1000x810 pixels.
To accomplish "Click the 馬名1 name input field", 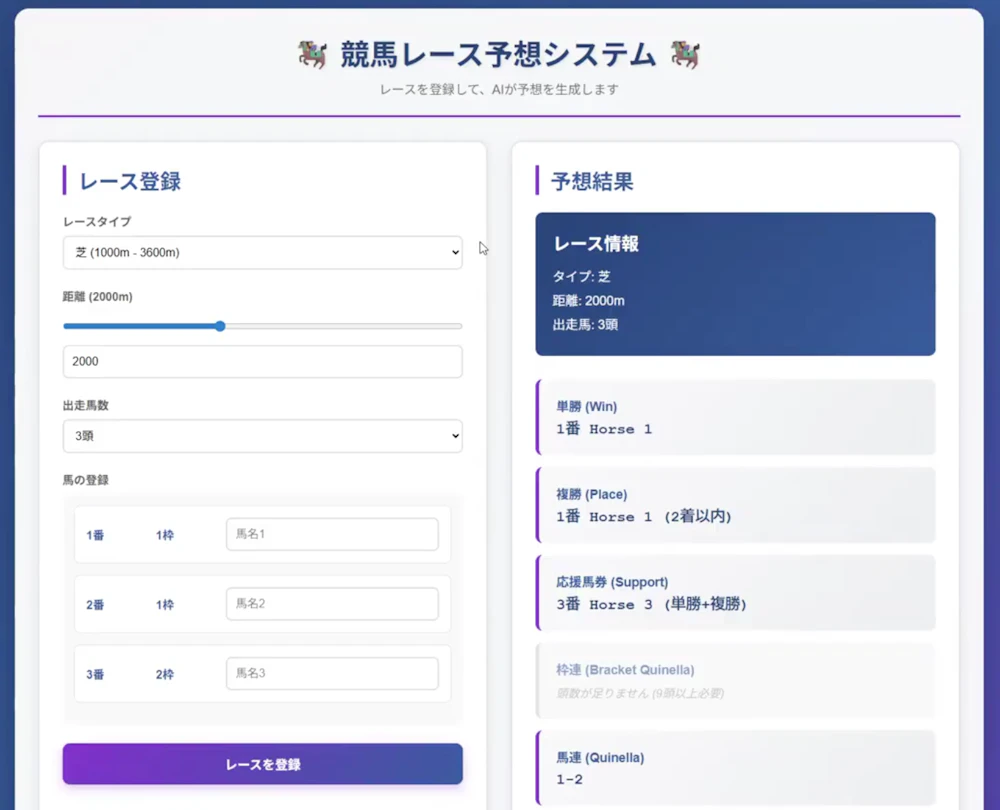I will 332,534.
